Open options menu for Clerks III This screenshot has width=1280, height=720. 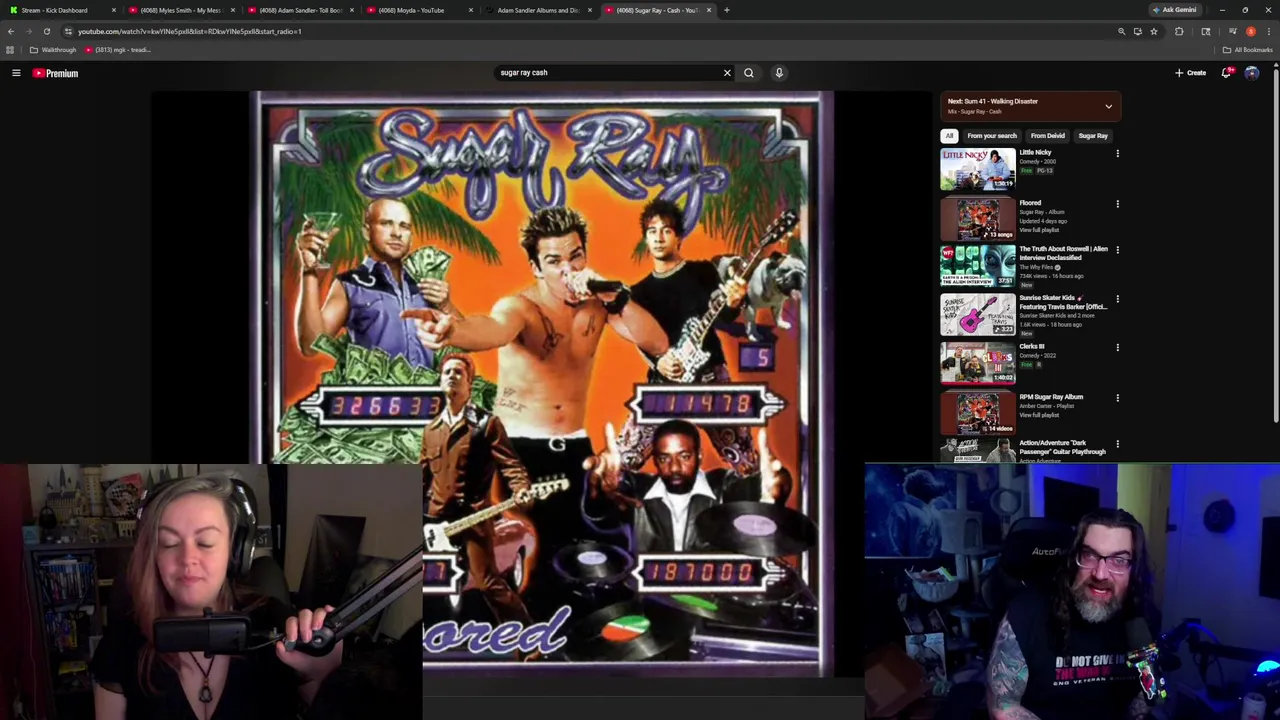click(x=1117, y=348)
